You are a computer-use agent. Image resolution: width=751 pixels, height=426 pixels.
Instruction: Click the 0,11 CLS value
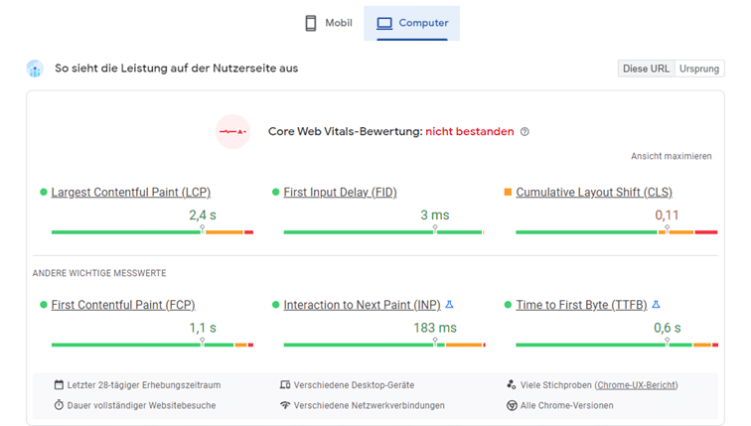[667, 215]
